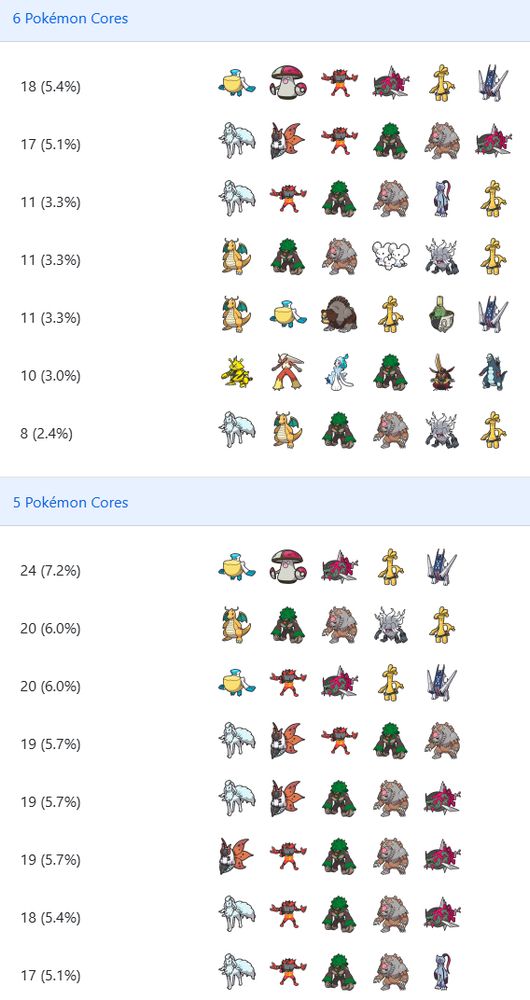Select Gholdengo in the 24 (7.2%) row
The width and height of the screenshot is (530, 1000).
pyautogui.click(x=390, y=566)
